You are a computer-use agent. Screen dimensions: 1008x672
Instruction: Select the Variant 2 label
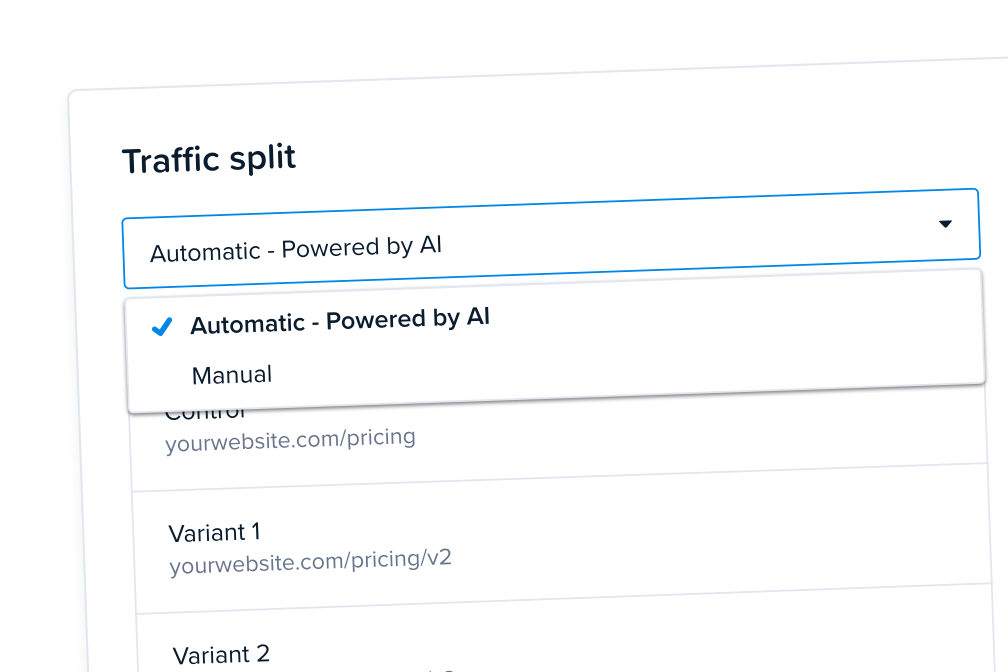pos(221,655)
